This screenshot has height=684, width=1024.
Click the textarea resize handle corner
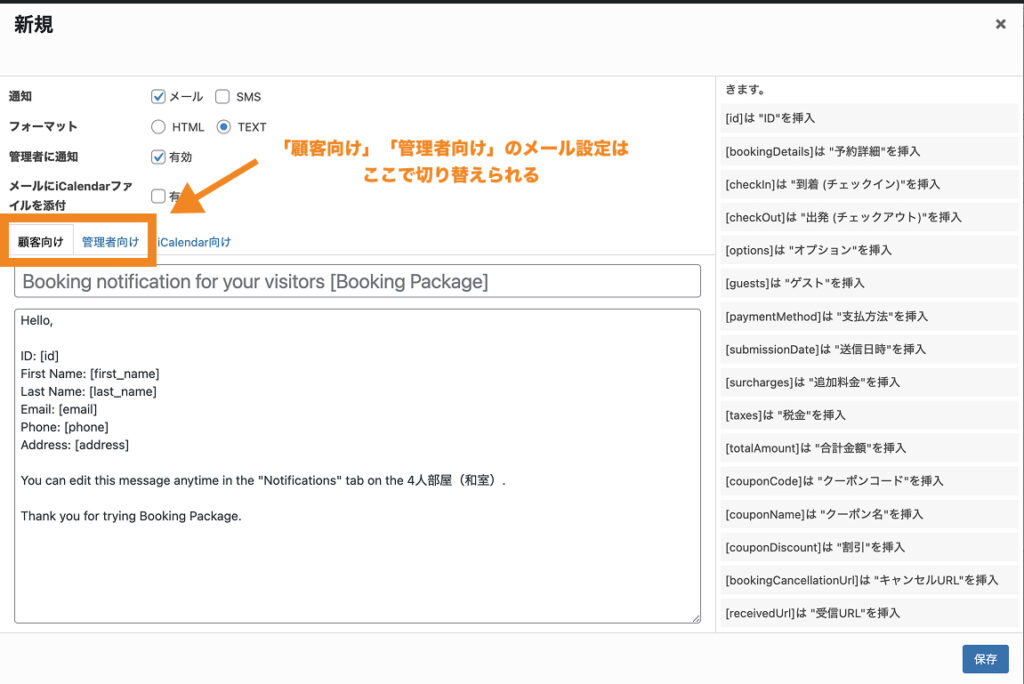pos(695,619)
